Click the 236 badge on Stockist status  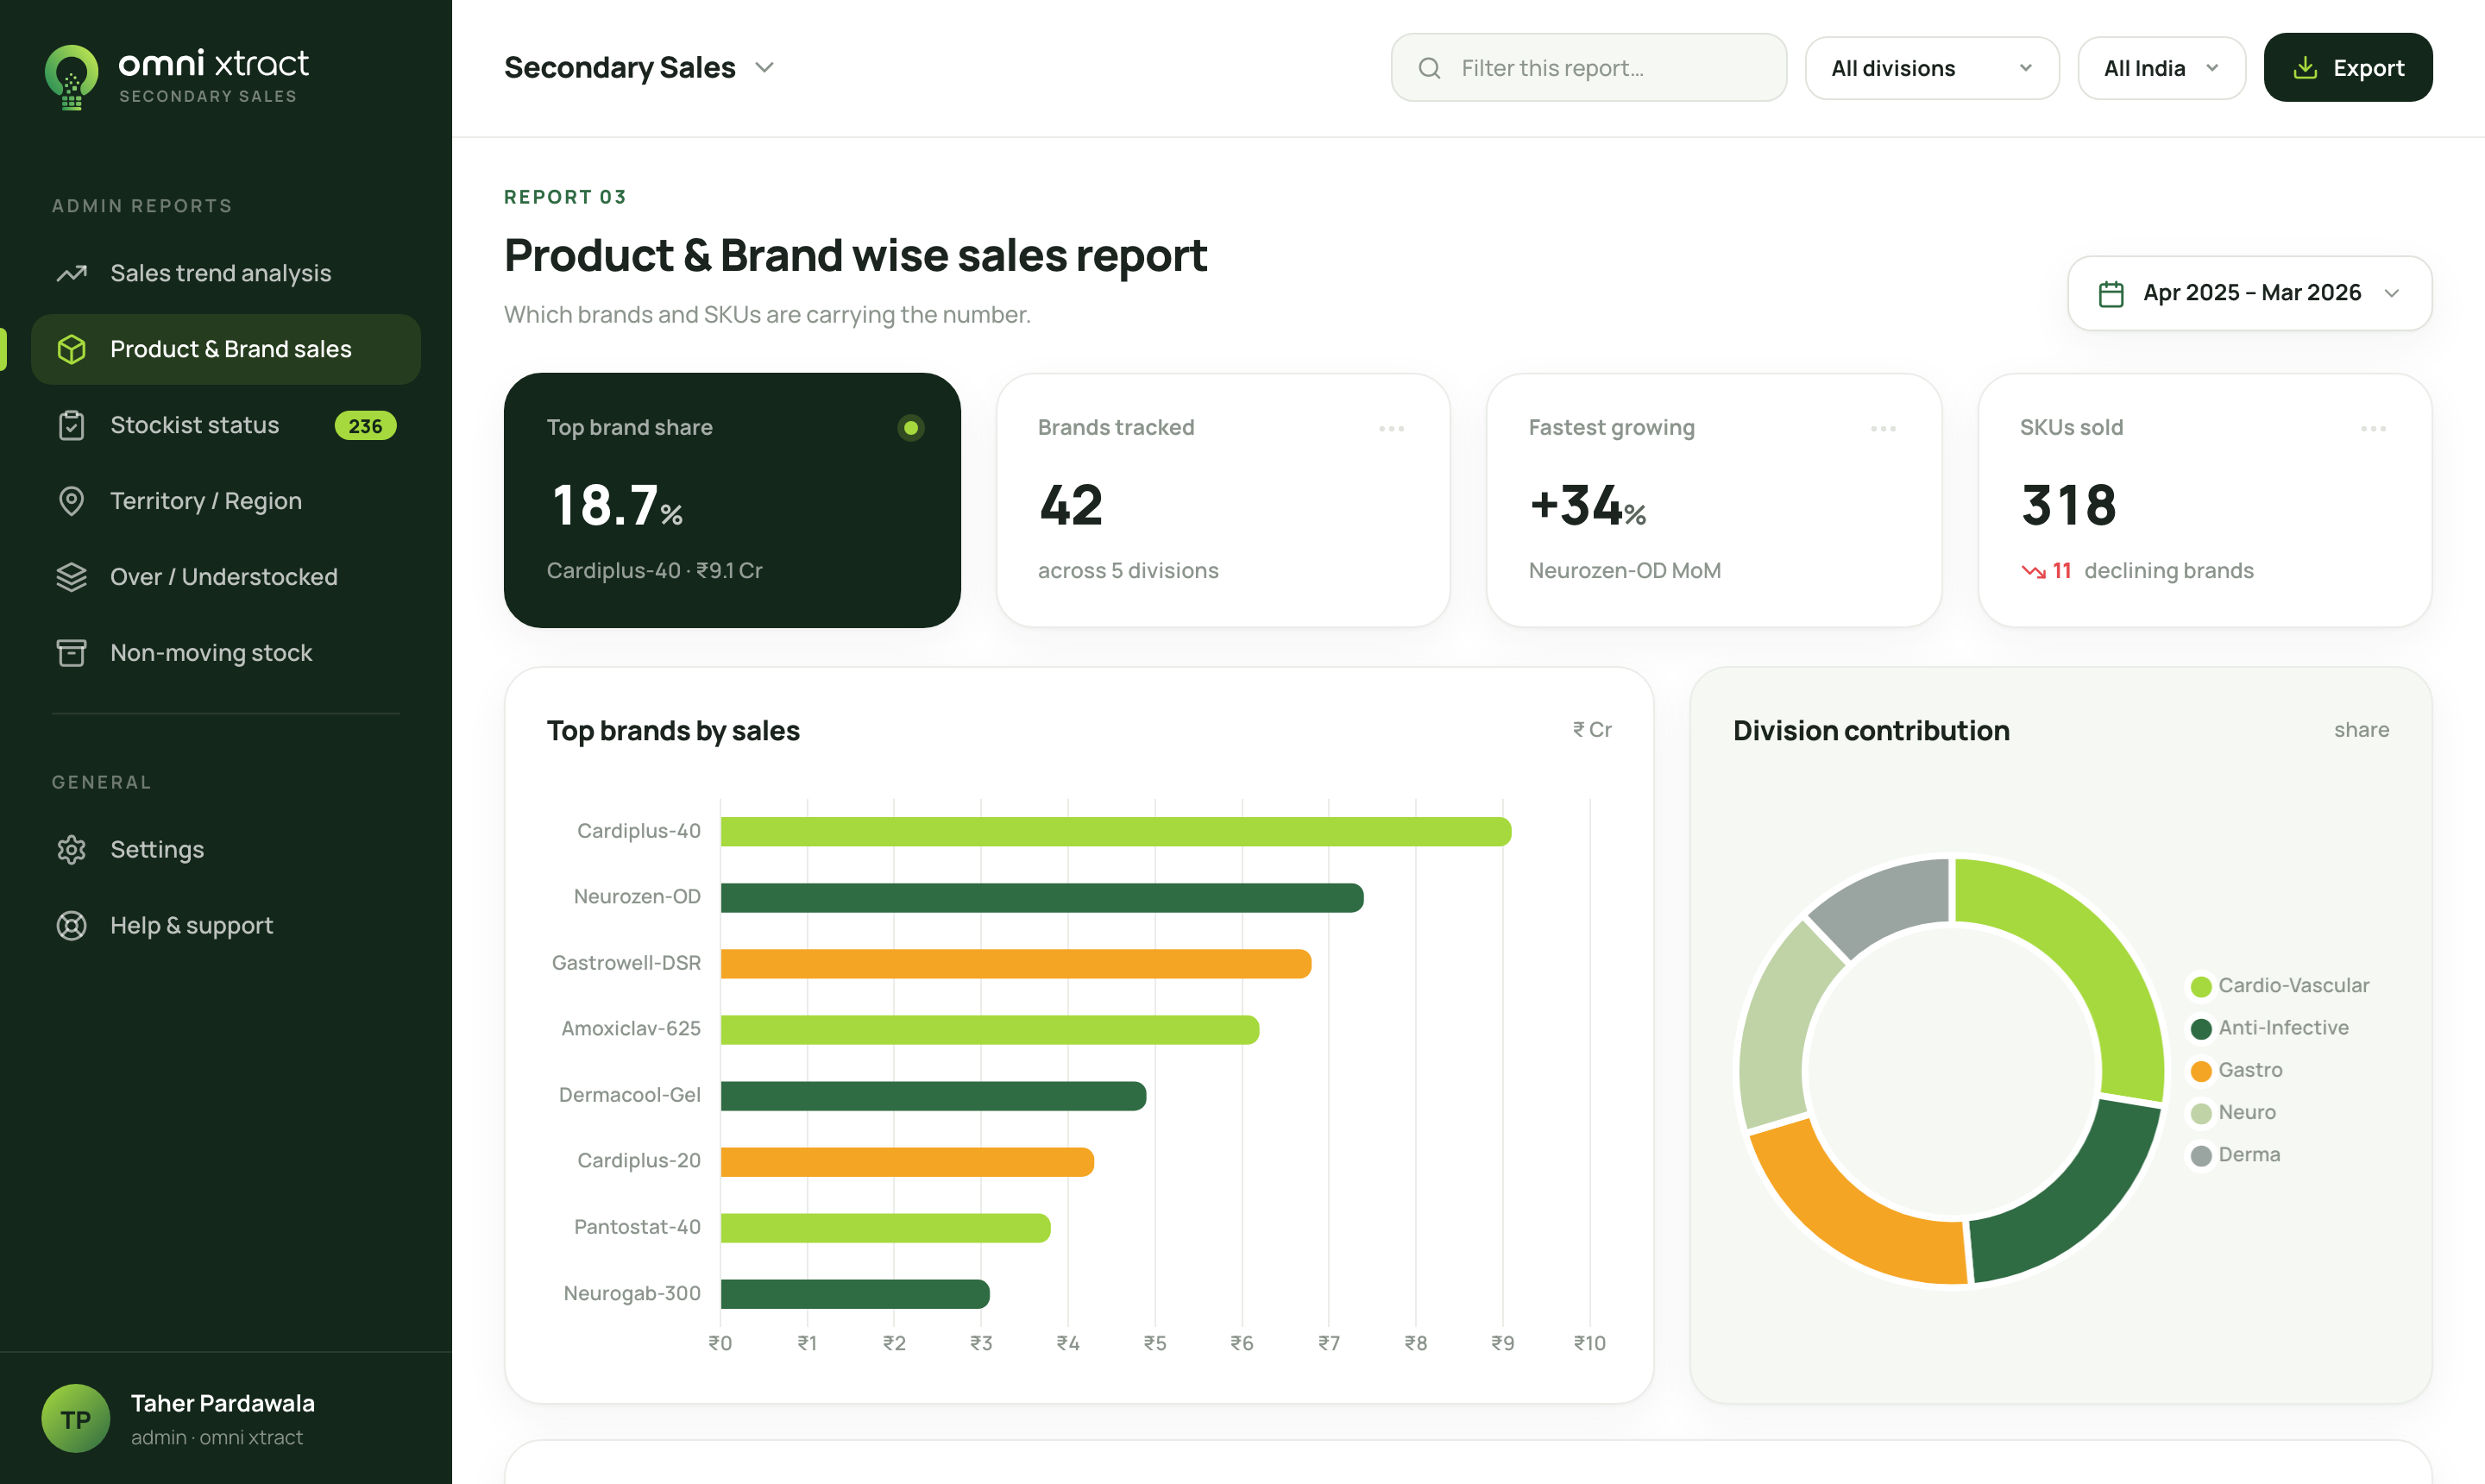[x=365, y=426]
